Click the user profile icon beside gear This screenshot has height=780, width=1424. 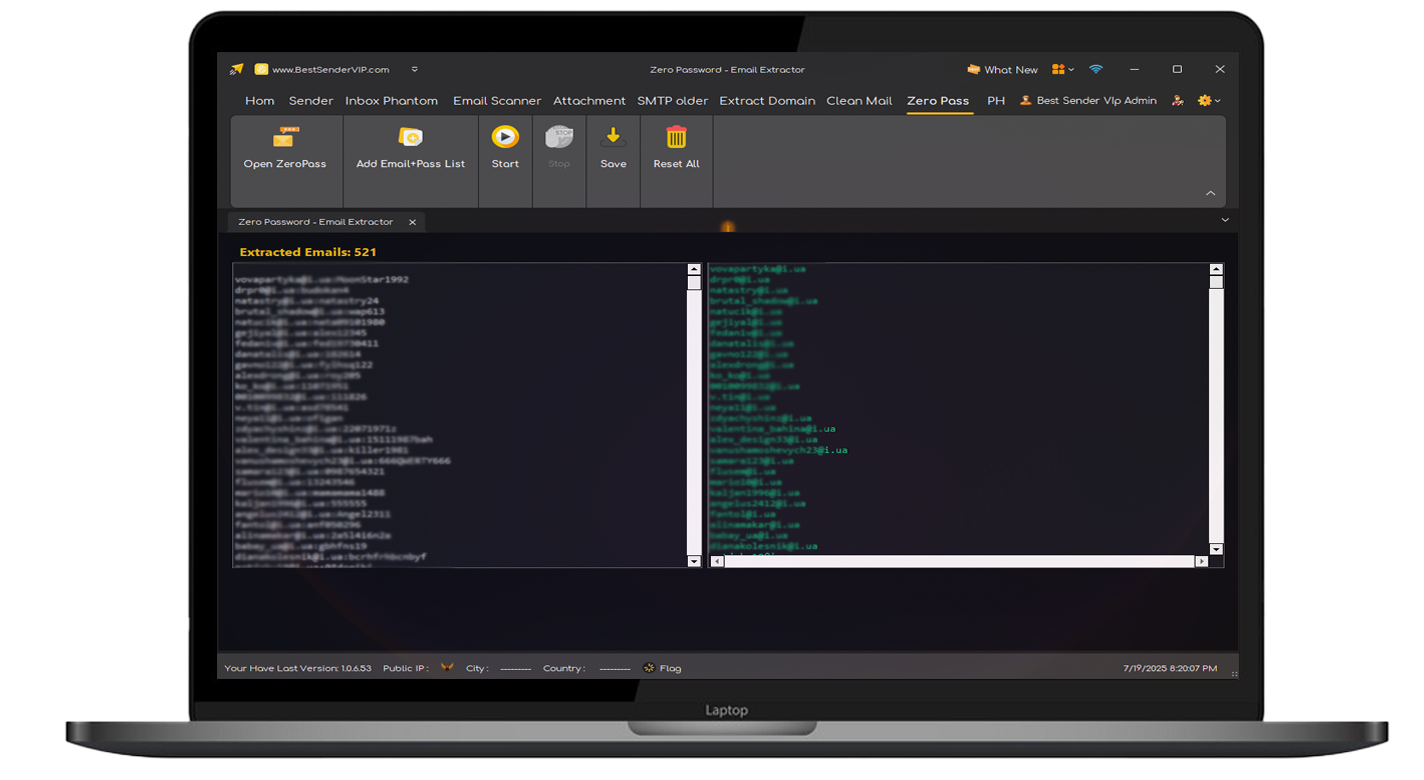(x=1178, y=101)
